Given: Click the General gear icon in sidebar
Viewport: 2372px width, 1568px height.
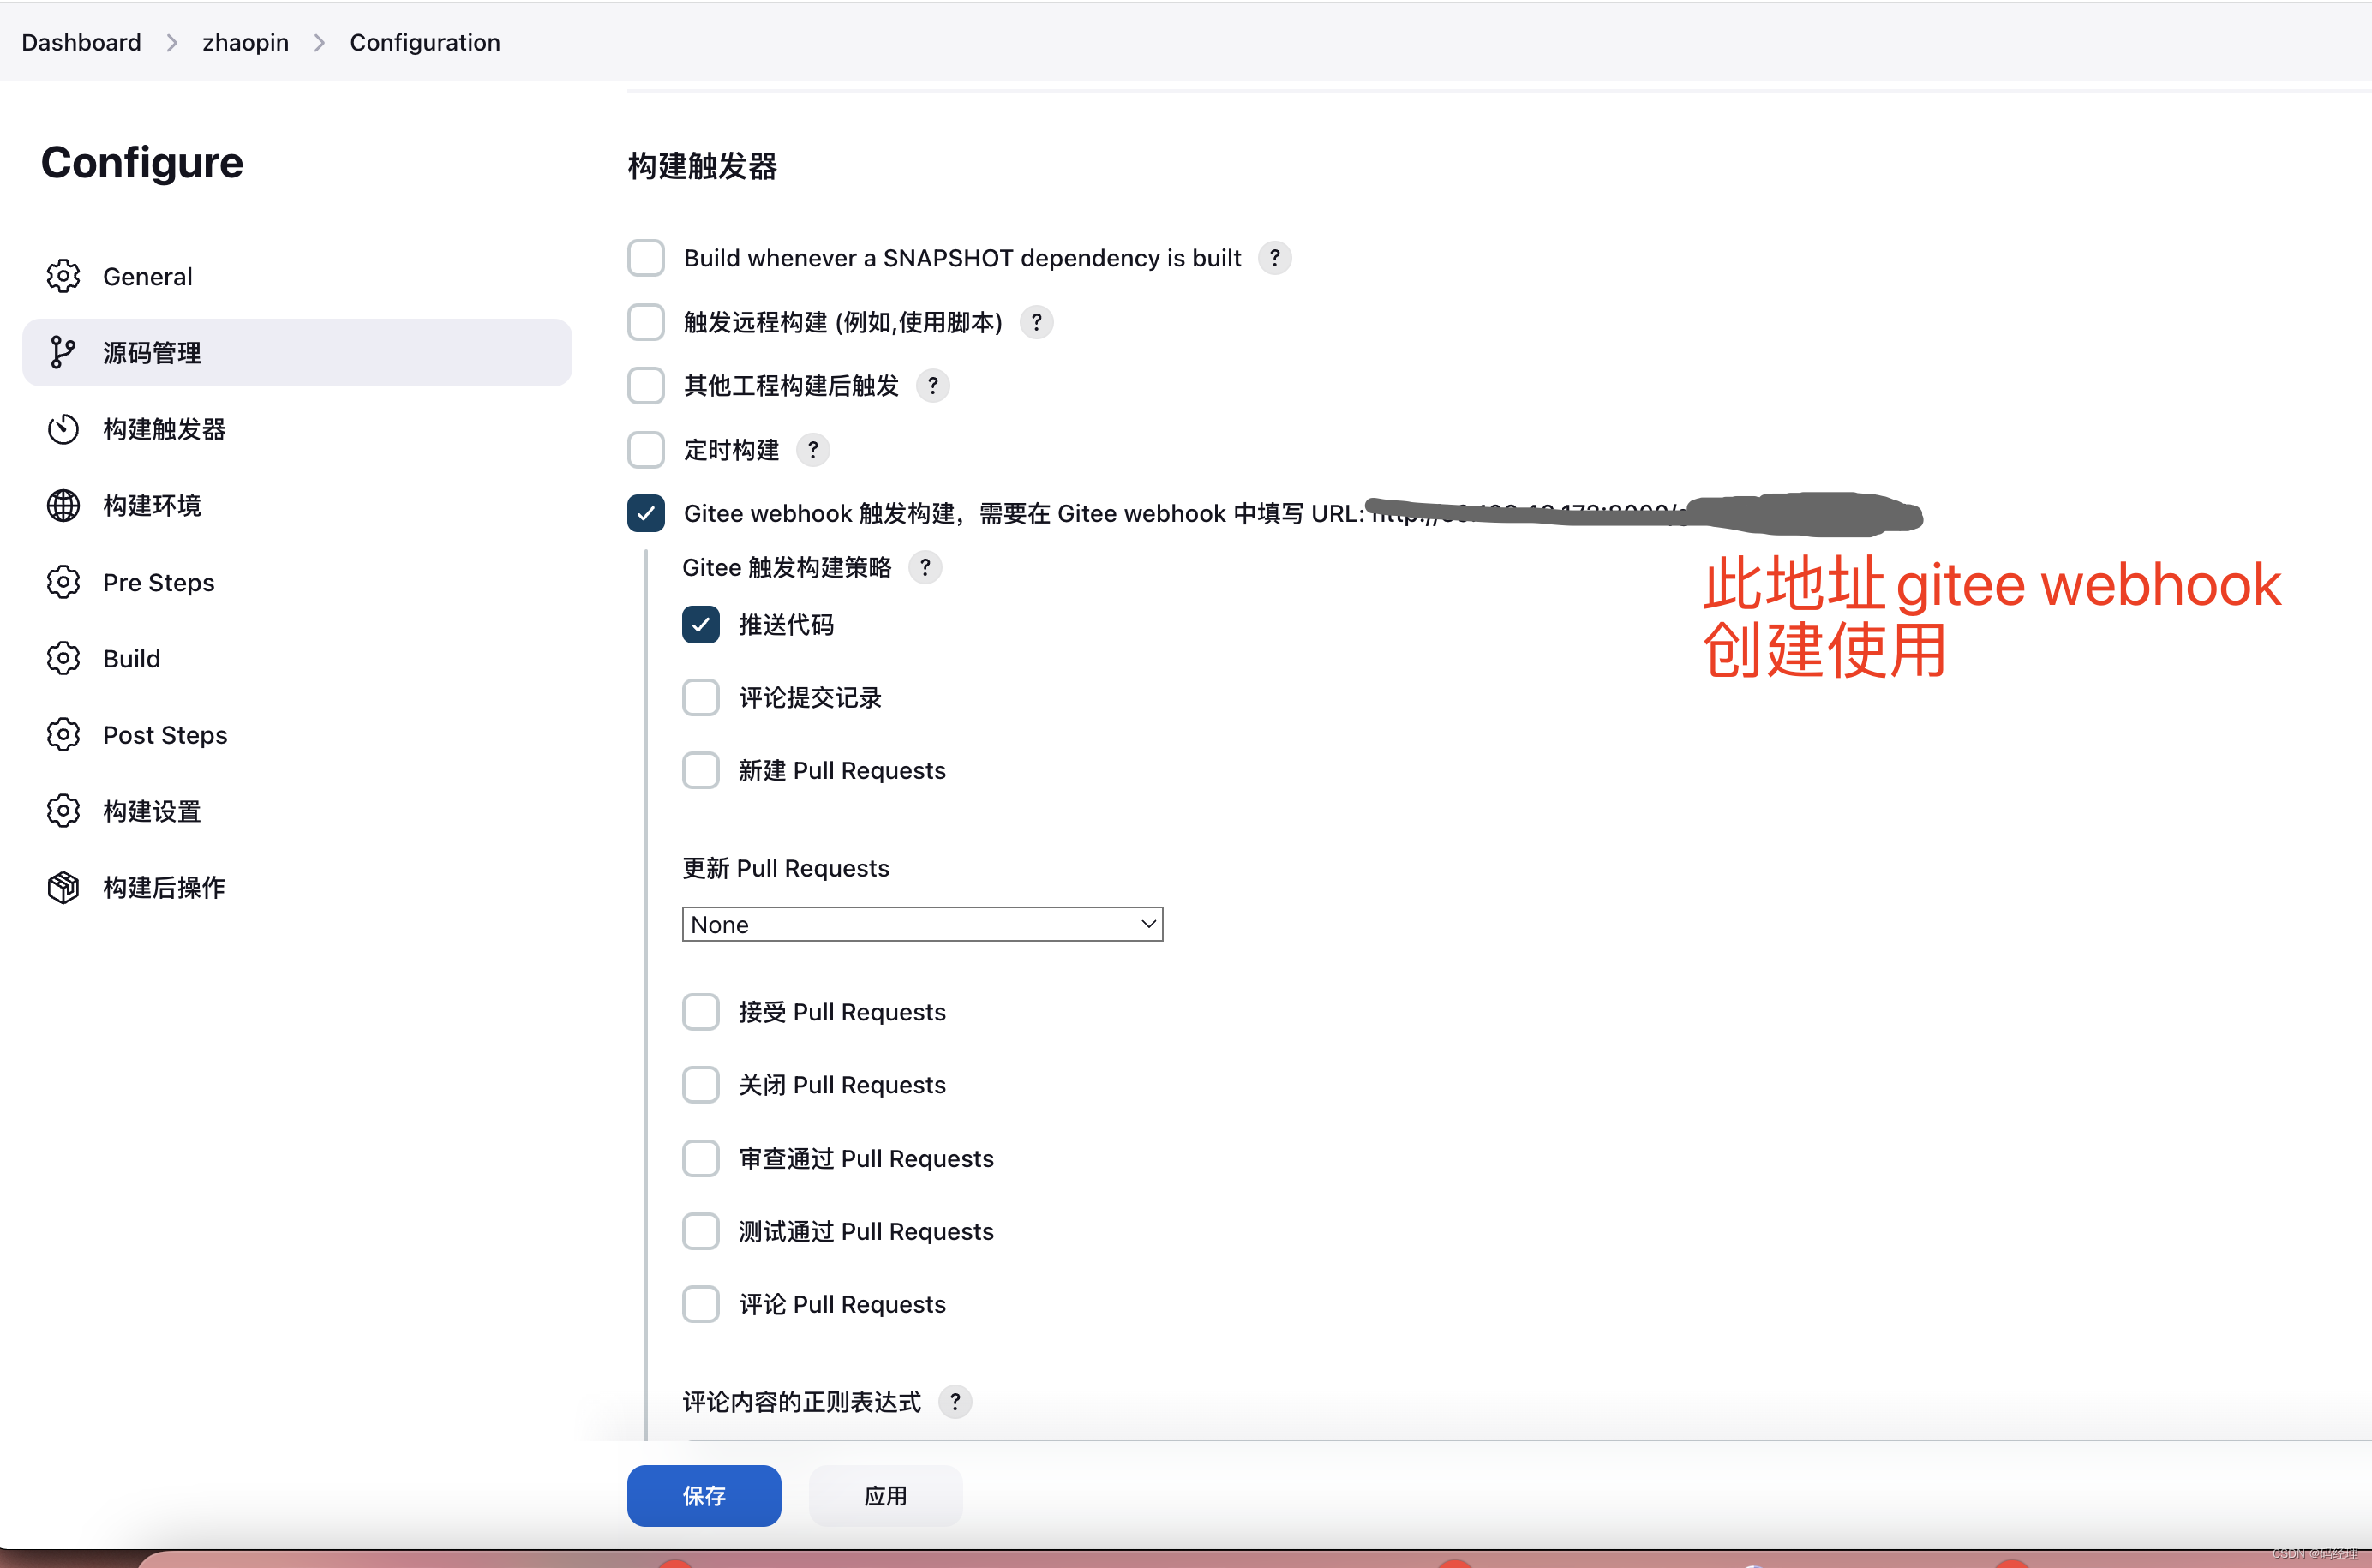Looking at the screenshot, I should [x=63, y=276].
